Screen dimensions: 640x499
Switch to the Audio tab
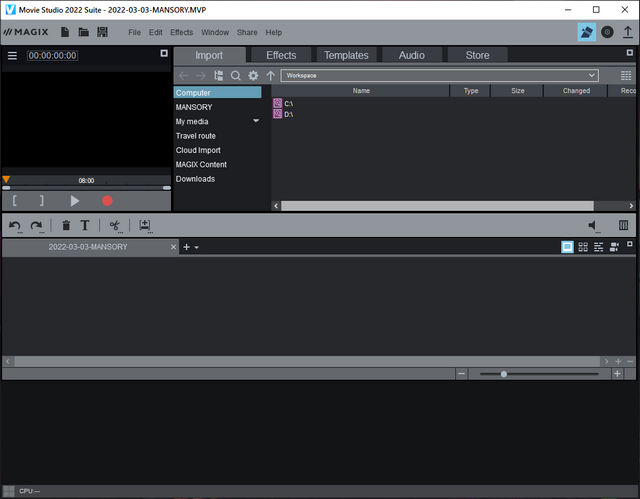[x=412, y=55]
